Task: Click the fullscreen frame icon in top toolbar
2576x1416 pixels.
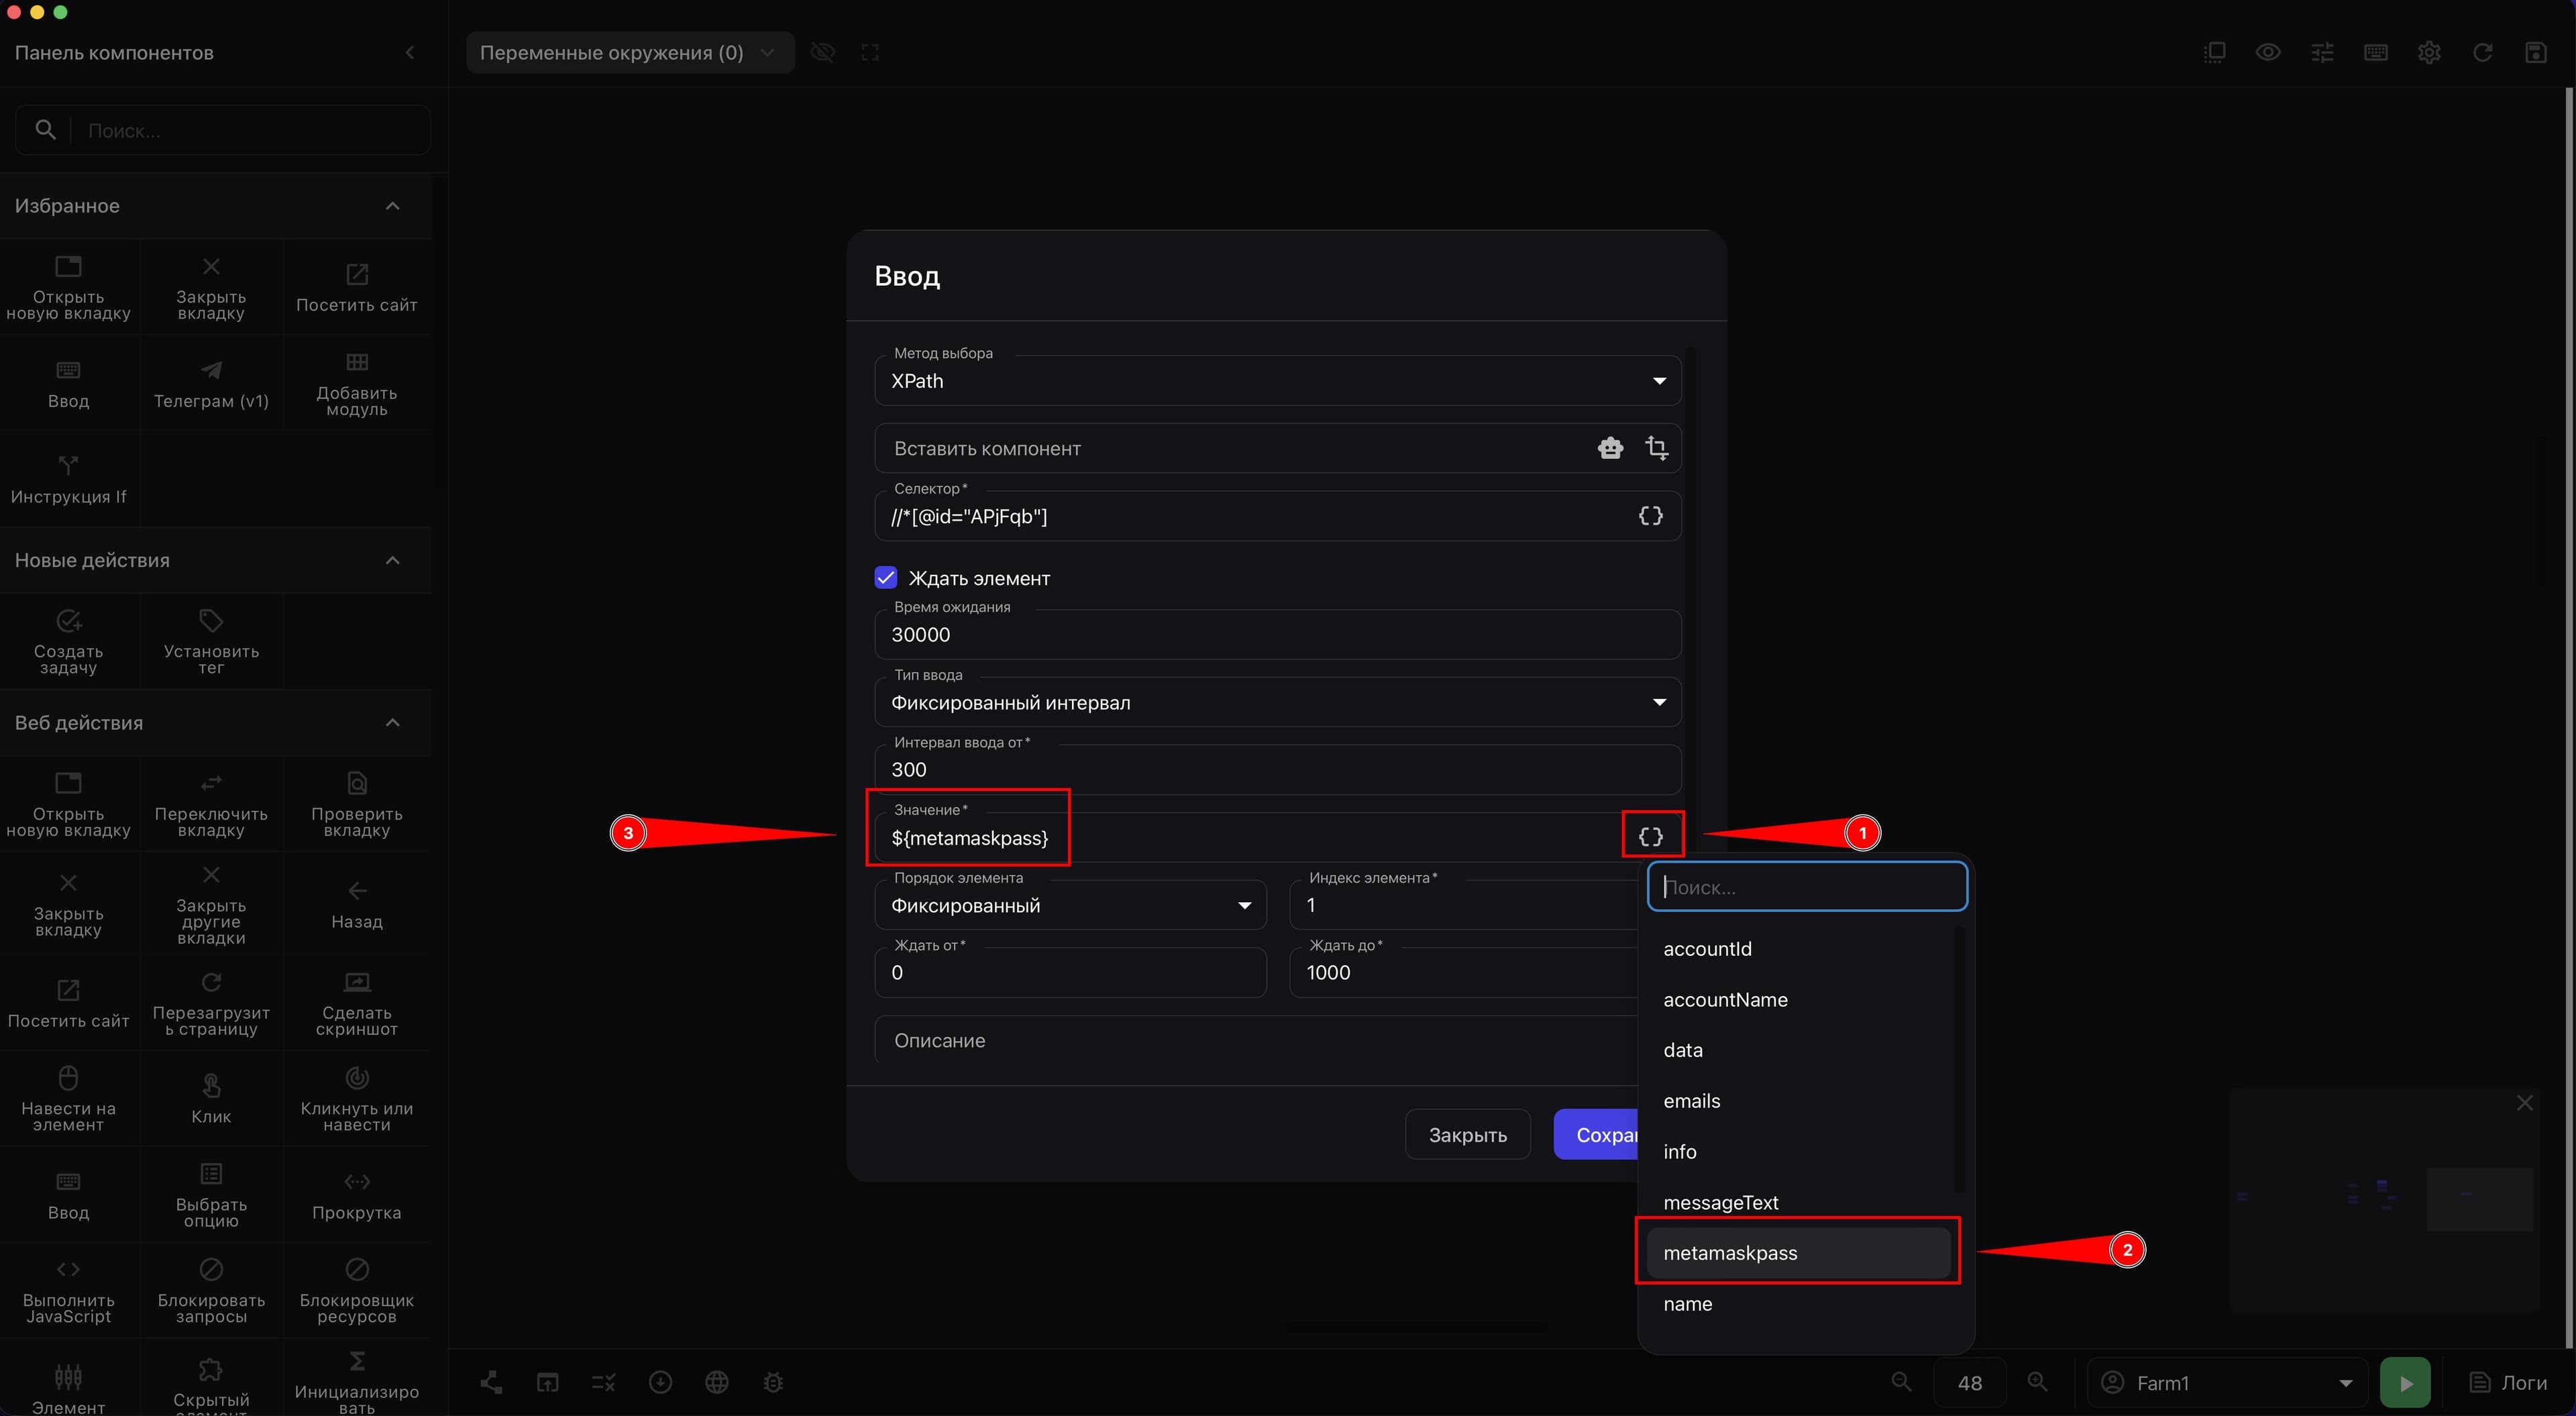Action: (870, 52)
